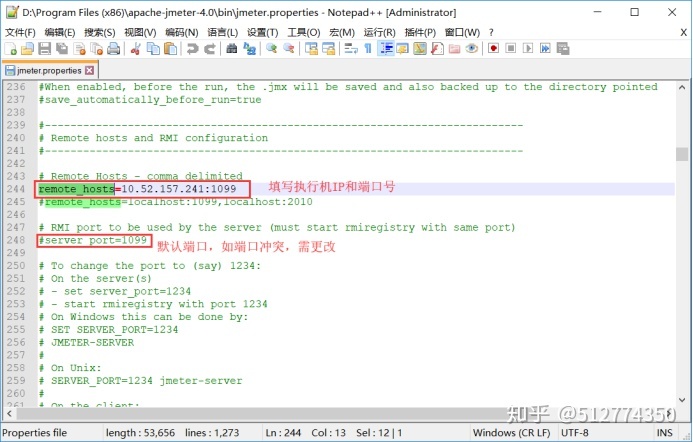Screen dimensions: 693x442
Task: Open the Document Map panel
Action: click(x=420, y=49)
